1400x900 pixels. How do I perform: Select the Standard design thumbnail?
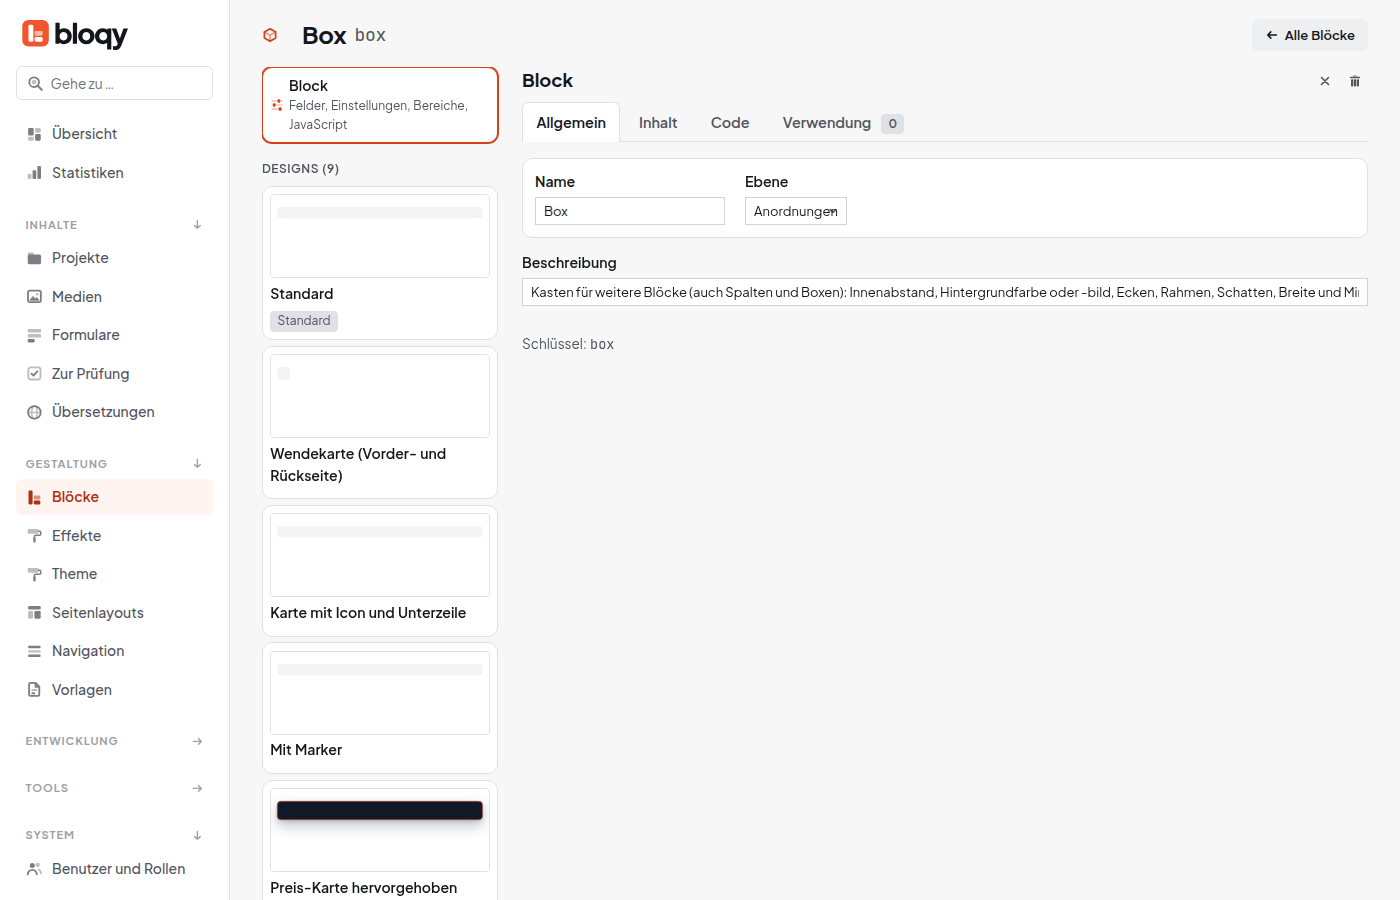(x=380, y=236)
